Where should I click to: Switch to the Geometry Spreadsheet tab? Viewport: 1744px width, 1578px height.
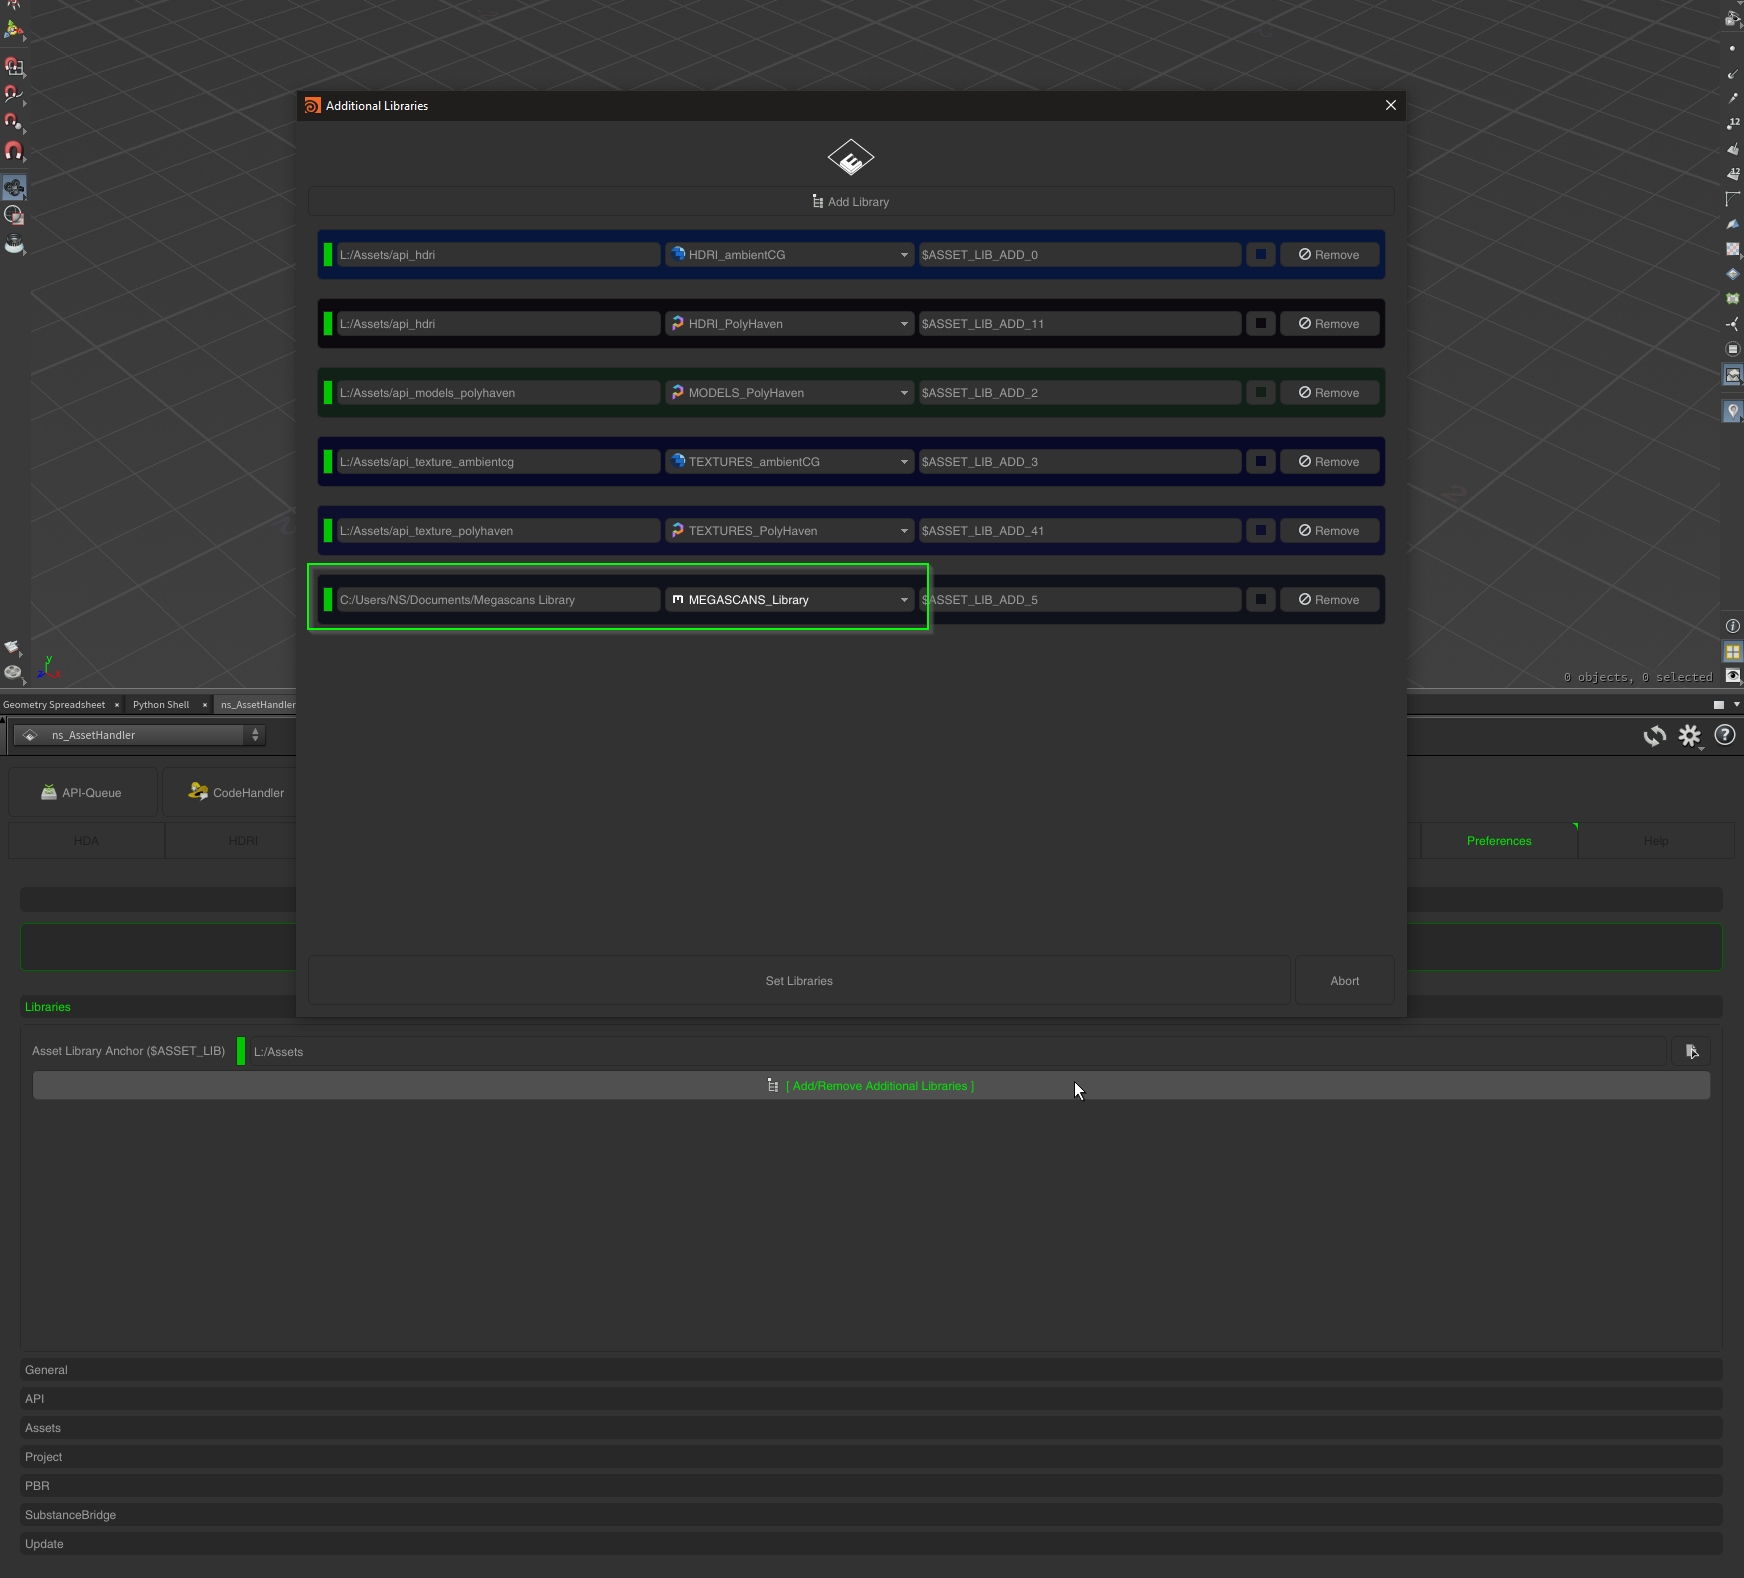[x=54, y=705]
